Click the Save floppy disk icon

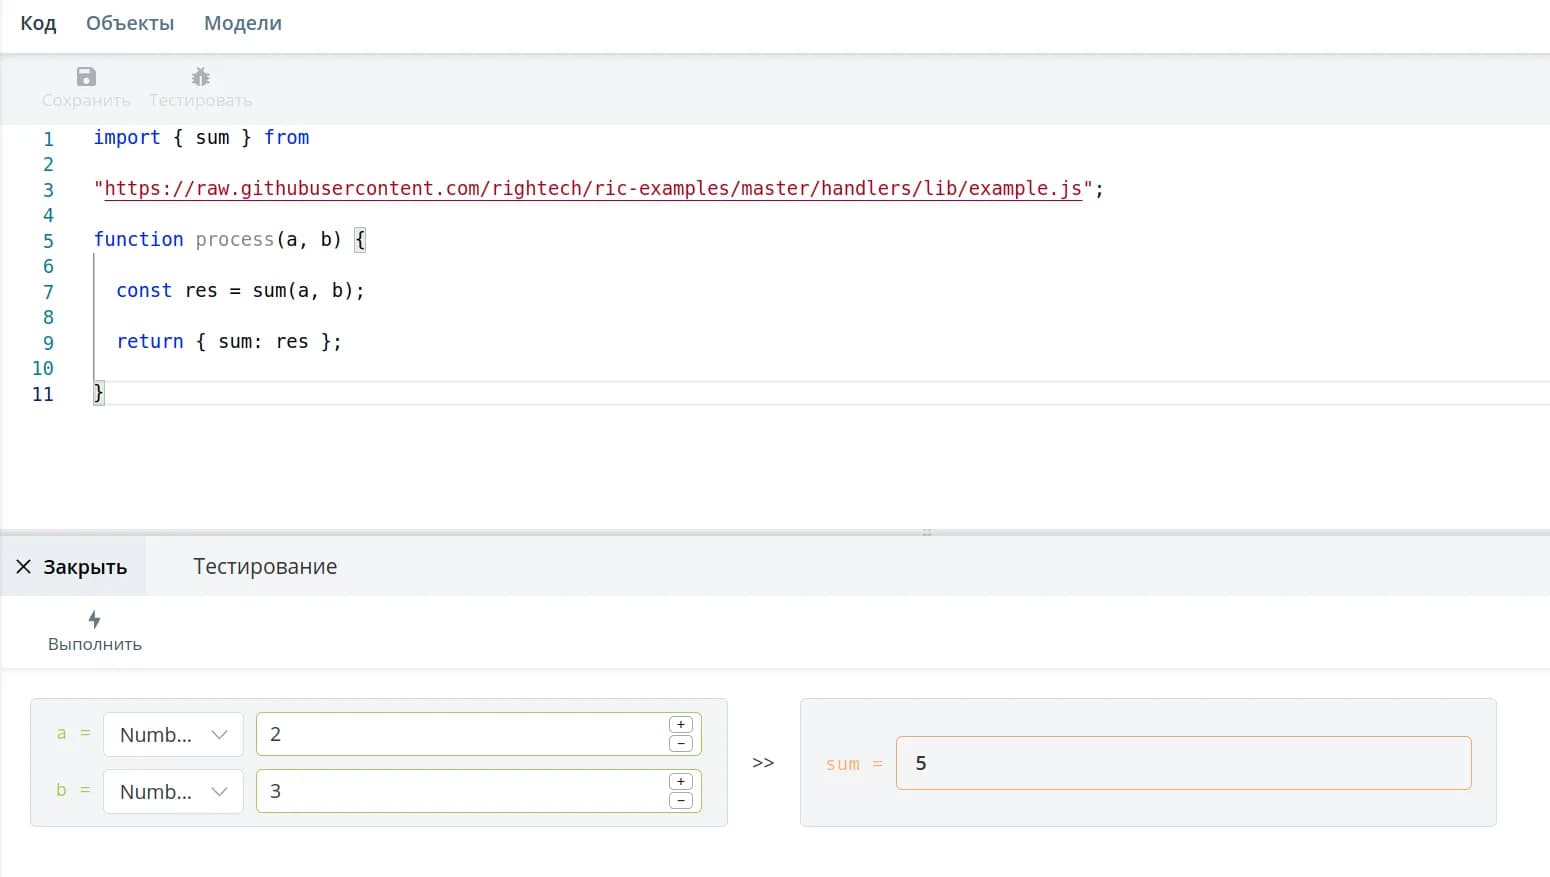point(86,77)
